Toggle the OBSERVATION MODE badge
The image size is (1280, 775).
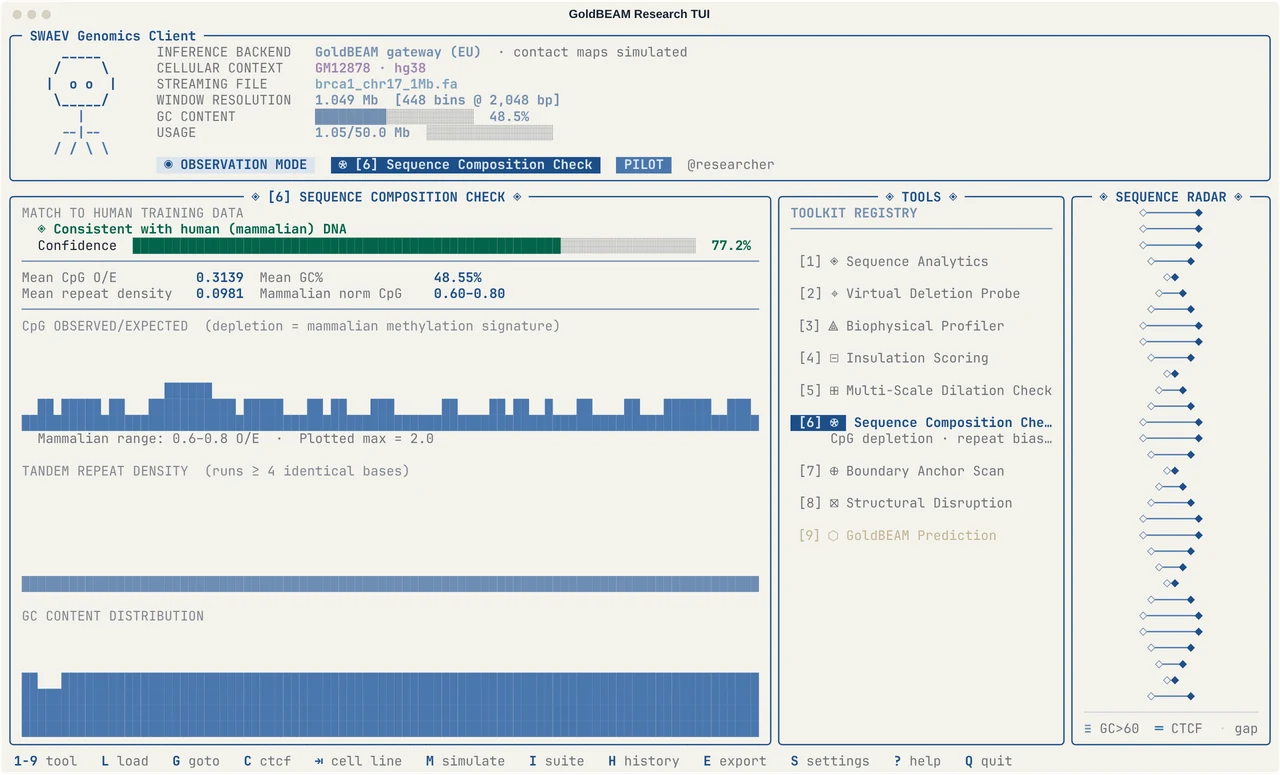pos(235,165)
